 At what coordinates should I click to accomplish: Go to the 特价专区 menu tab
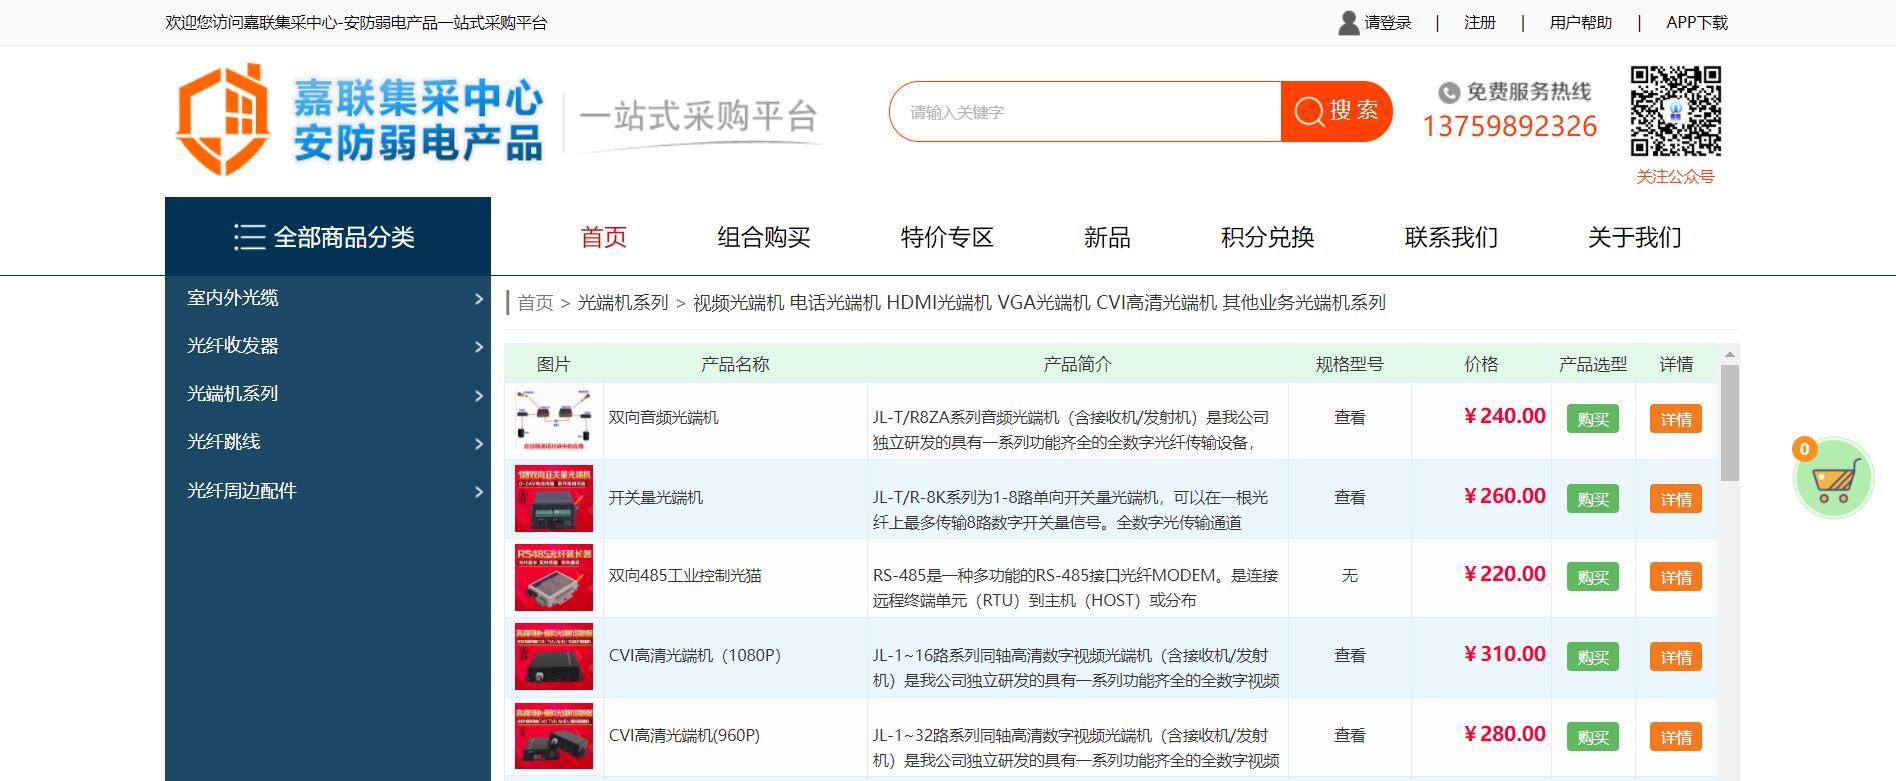click(x=946, y=237)
